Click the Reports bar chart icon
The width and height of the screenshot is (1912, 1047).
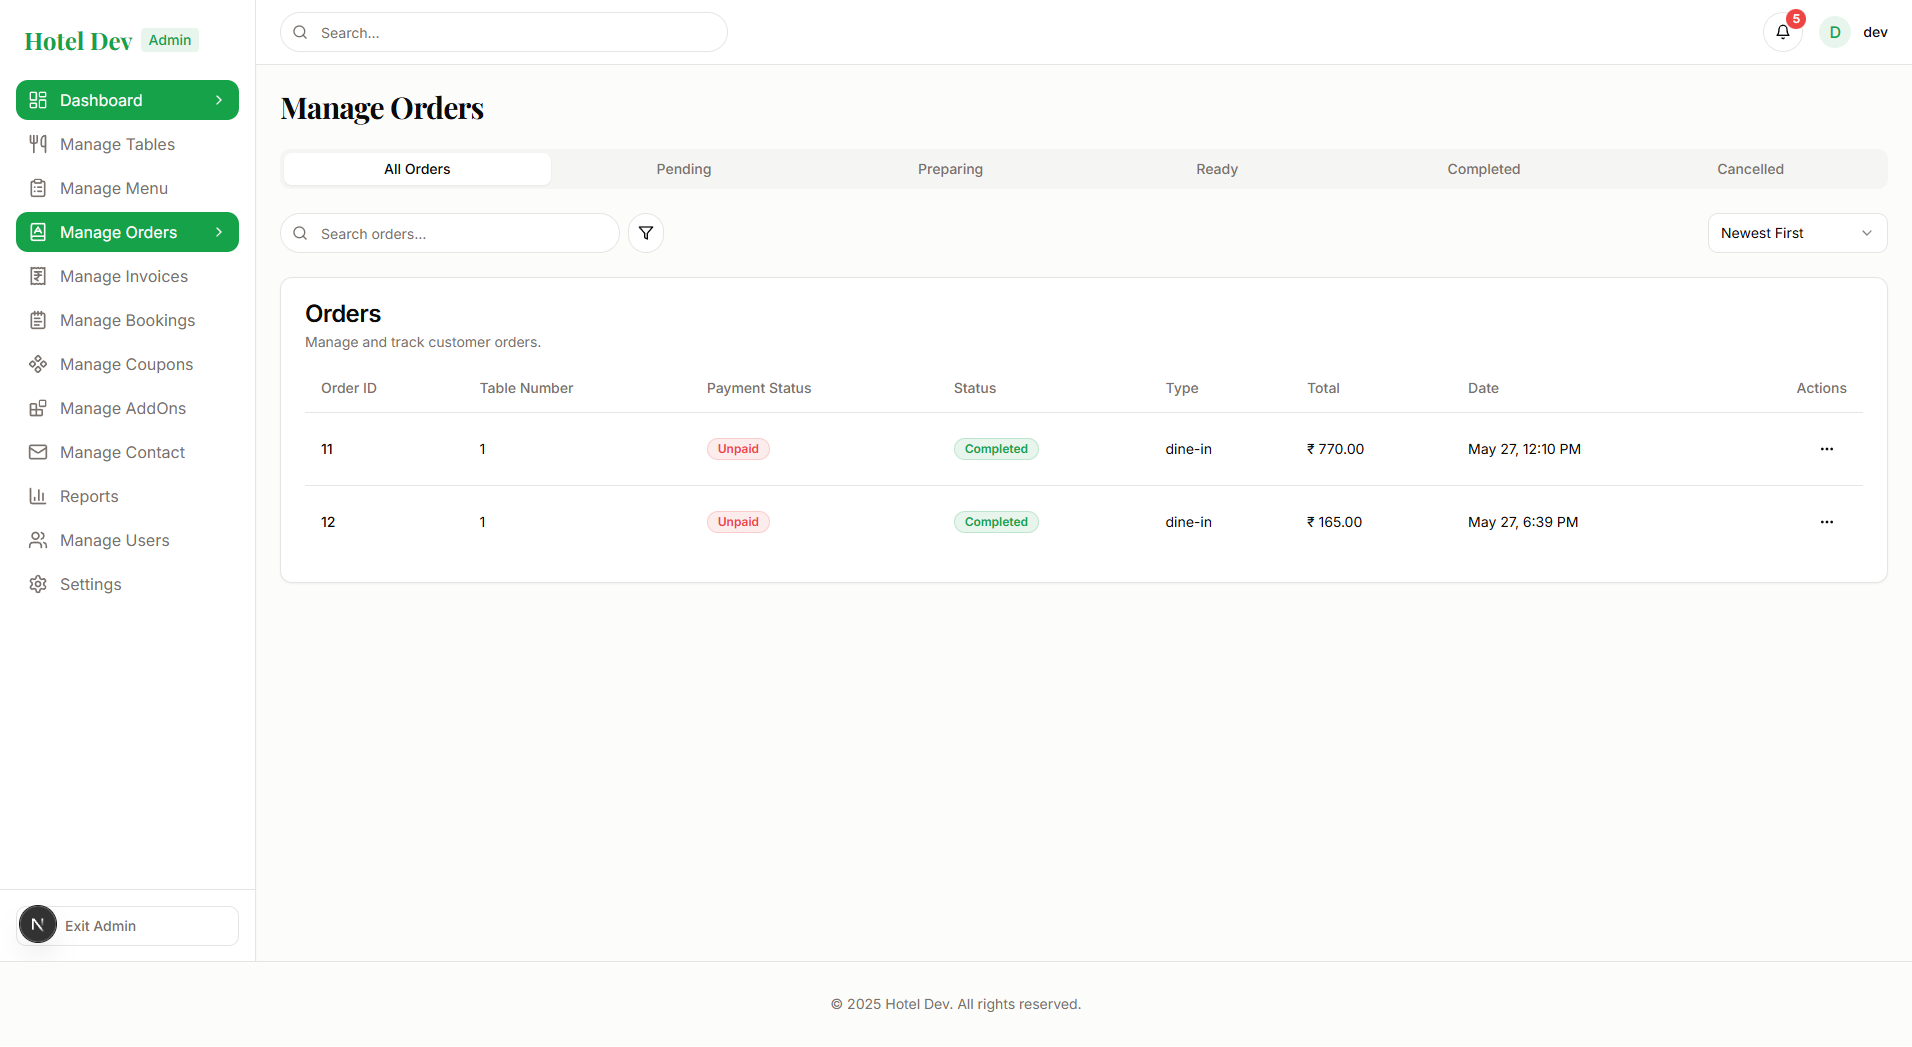38,496
